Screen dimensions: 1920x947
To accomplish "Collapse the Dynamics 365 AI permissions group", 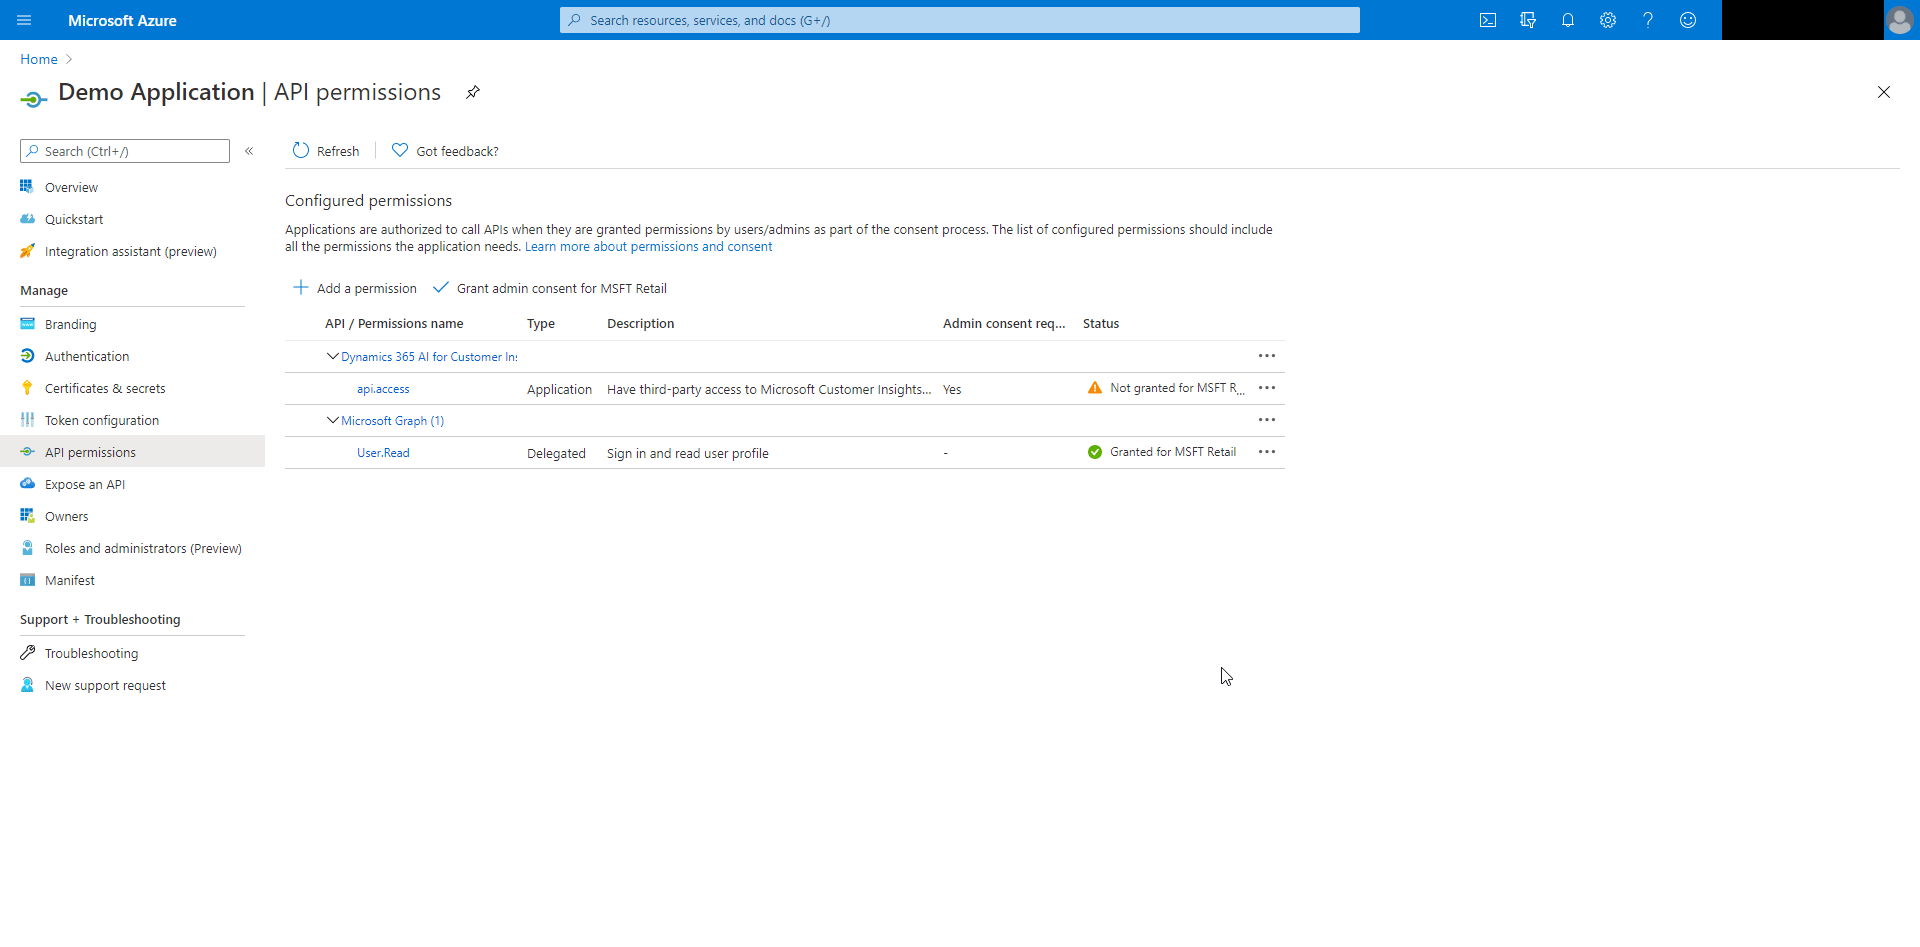I will click(x=333, y=357).
